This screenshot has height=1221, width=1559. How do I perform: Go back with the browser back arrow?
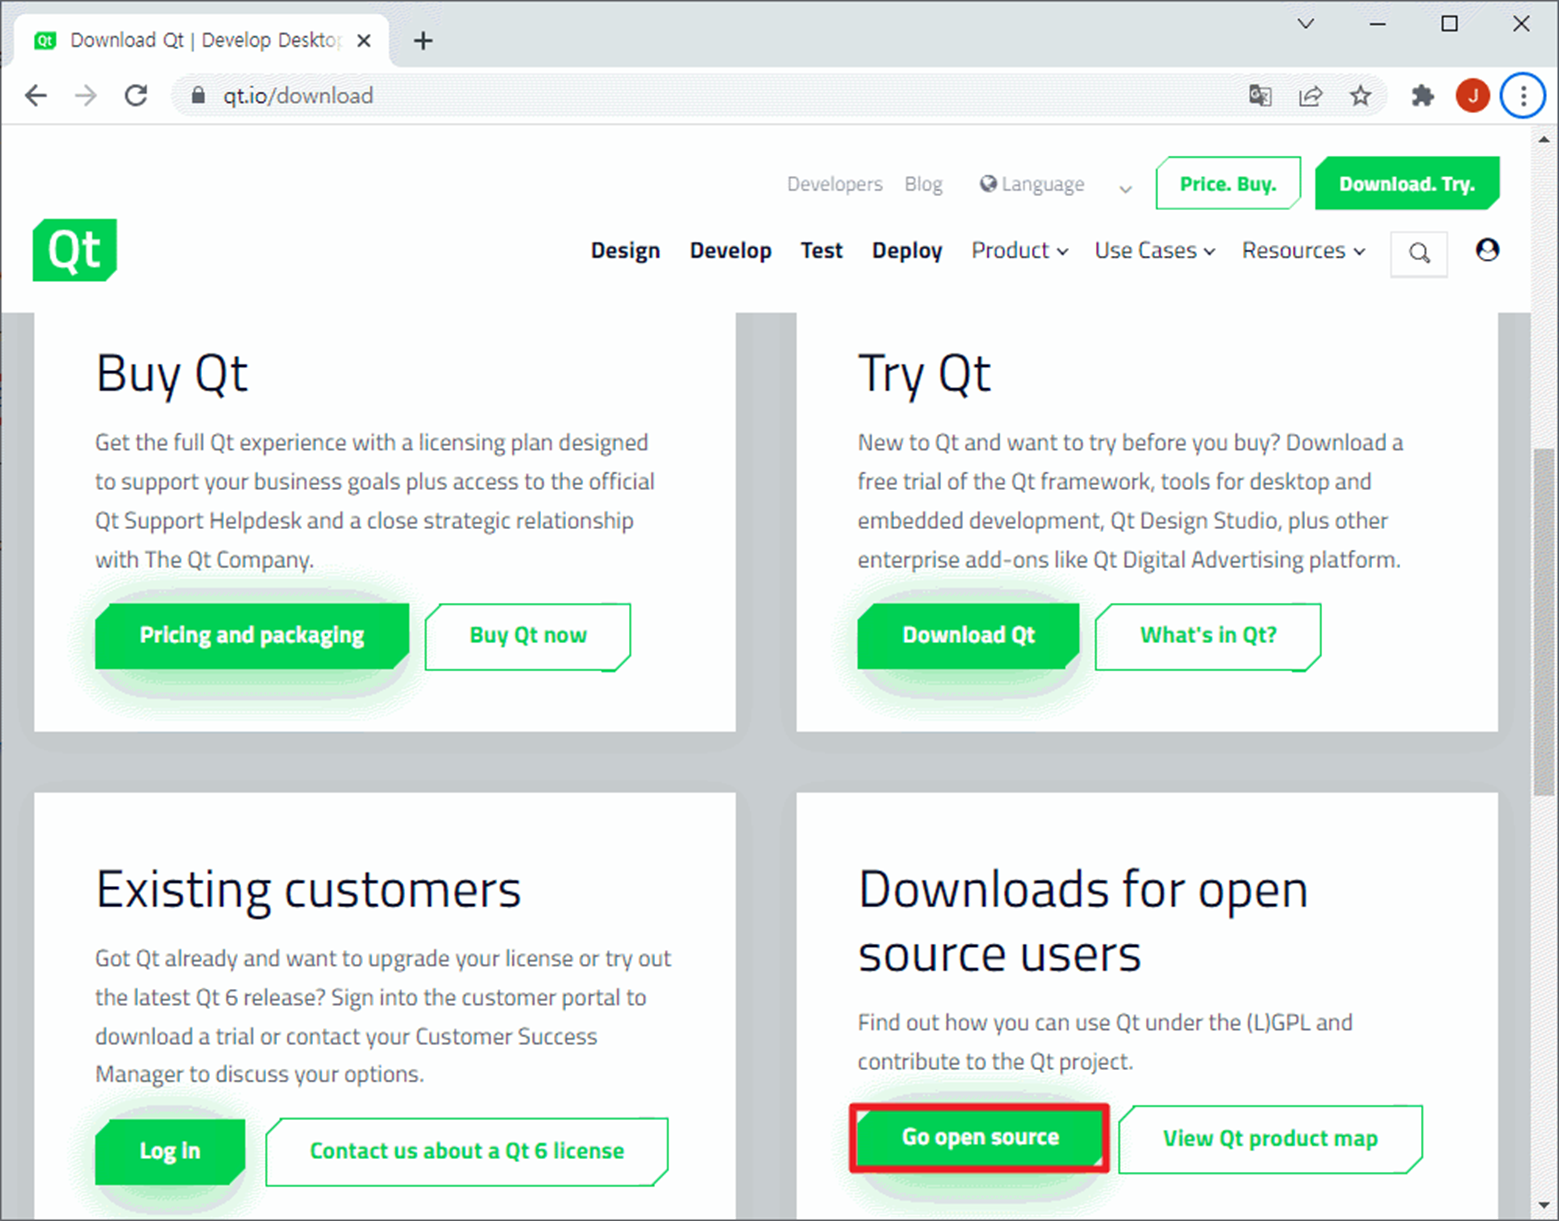(x=36, y=96)
